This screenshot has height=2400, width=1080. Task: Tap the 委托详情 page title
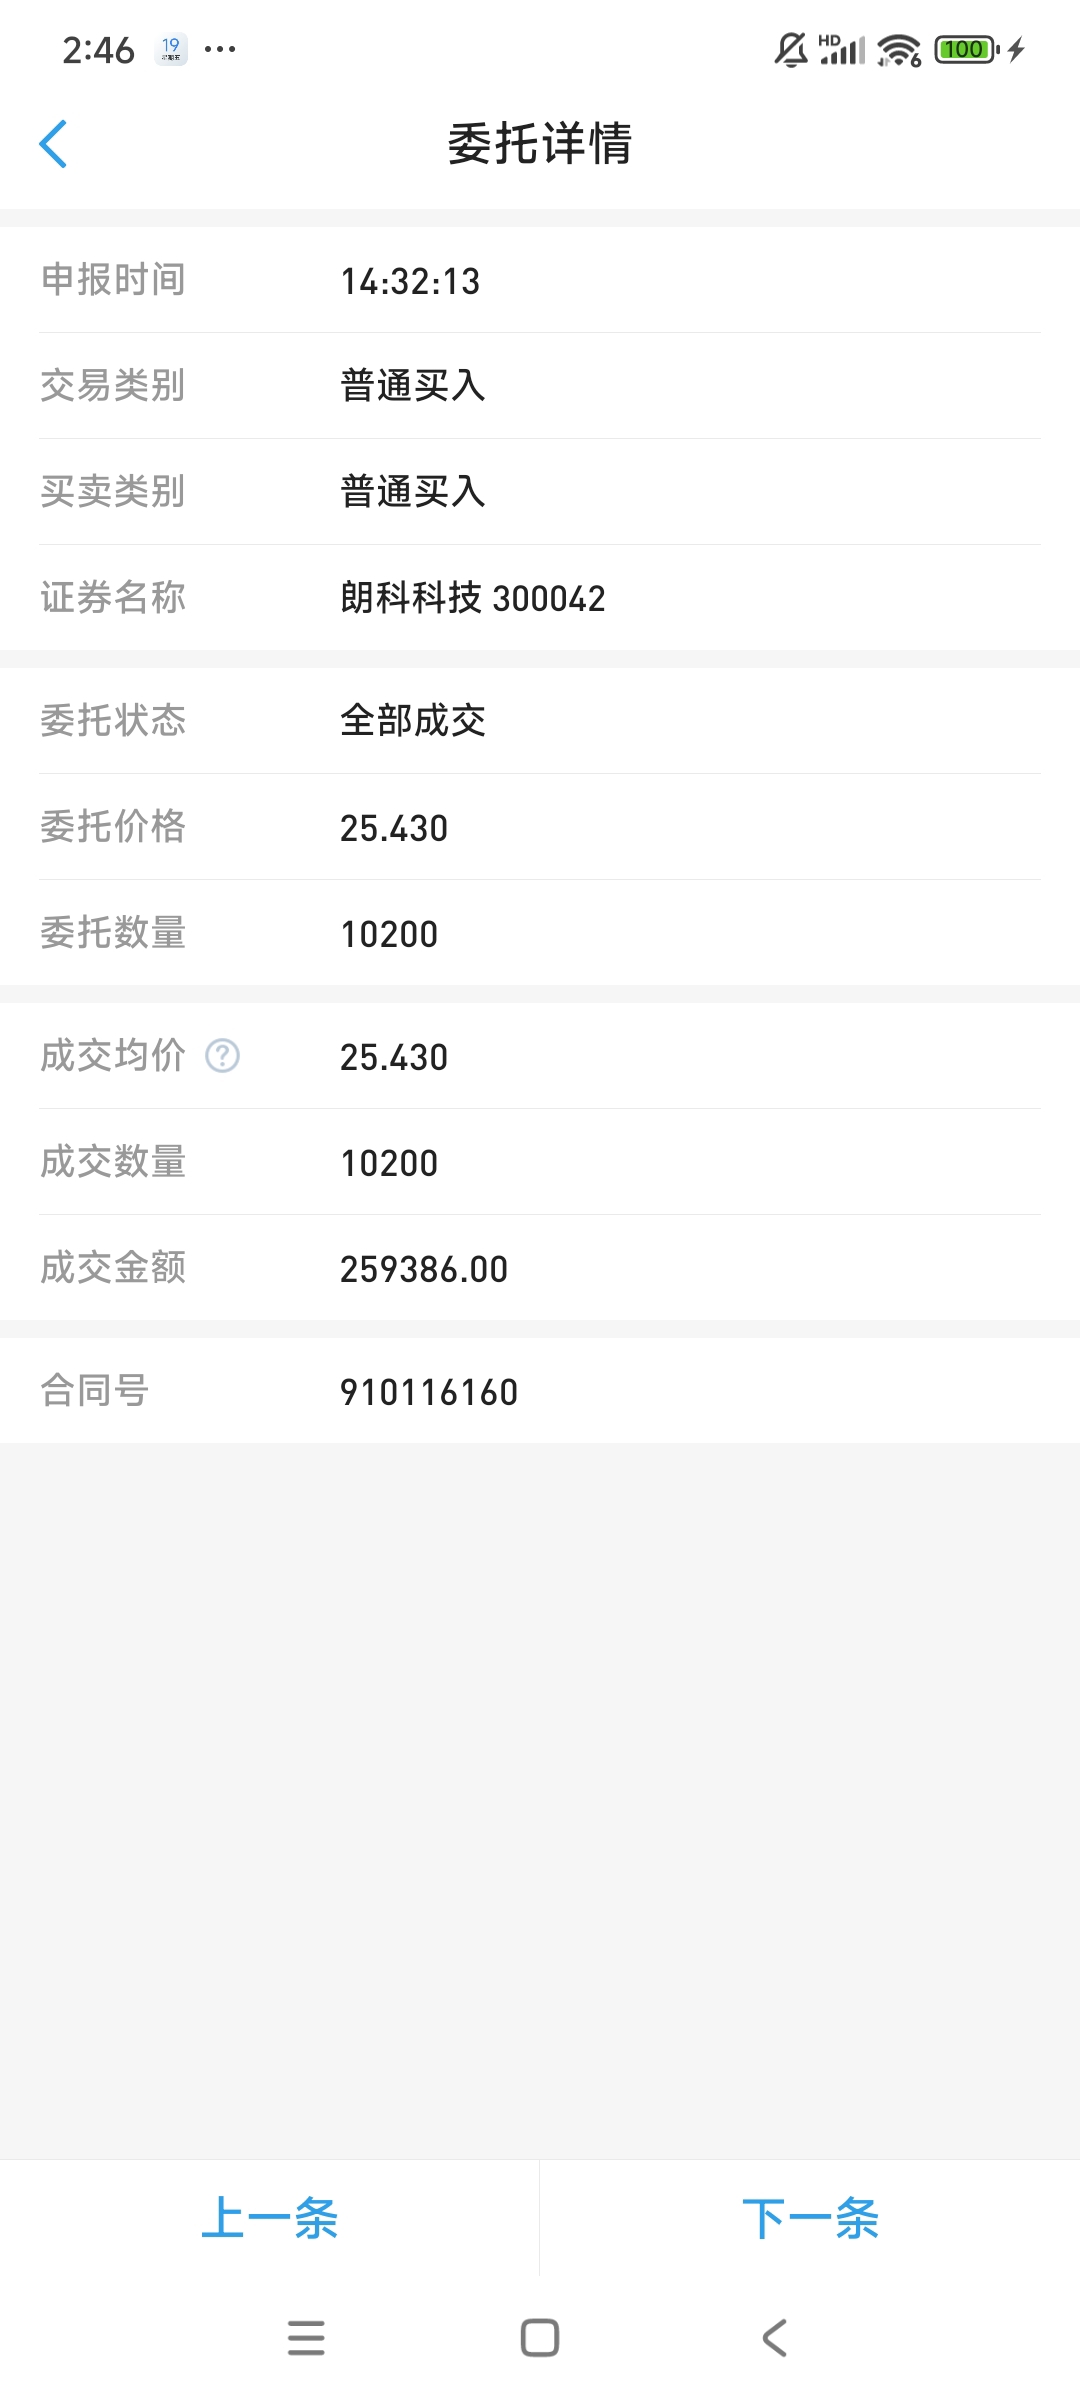coord(540,144)
